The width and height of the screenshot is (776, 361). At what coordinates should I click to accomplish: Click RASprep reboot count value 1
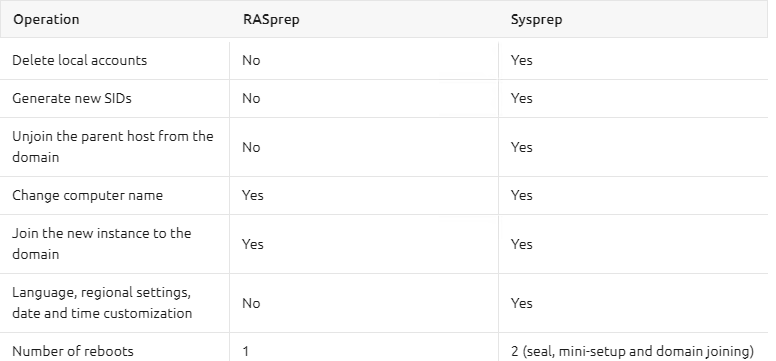point(246,352)
